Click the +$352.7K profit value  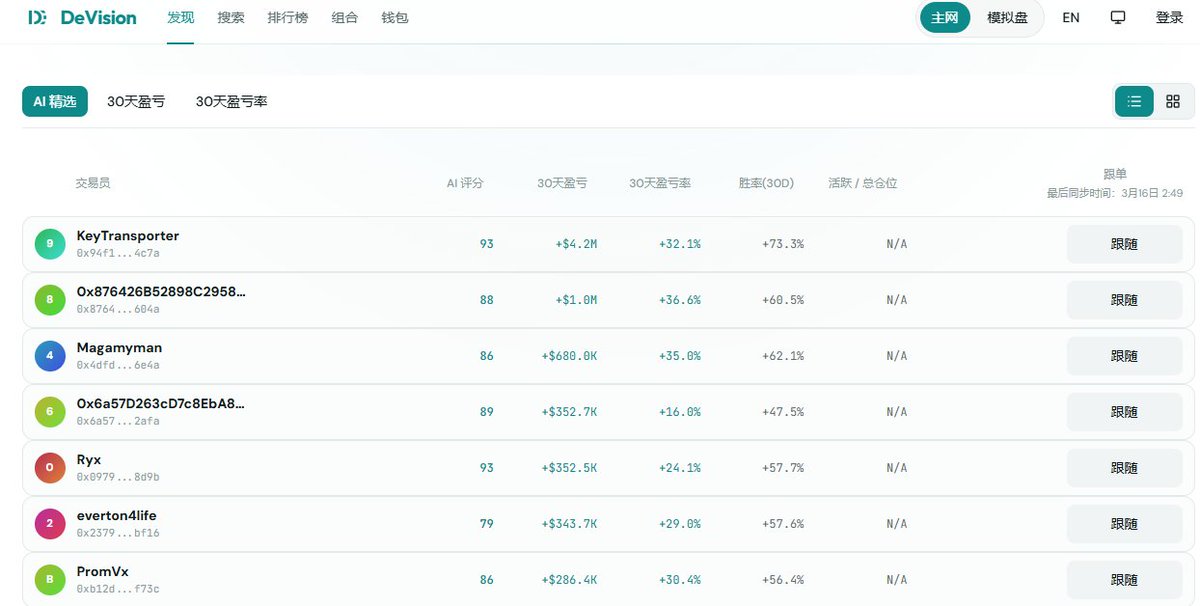pos(569,412)
